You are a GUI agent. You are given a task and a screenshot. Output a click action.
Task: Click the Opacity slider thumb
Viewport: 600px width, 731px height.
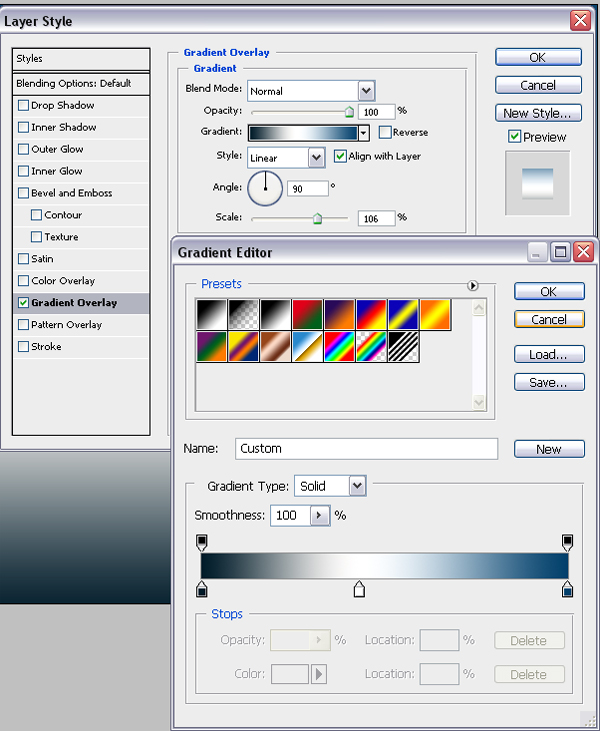point(349,112)
